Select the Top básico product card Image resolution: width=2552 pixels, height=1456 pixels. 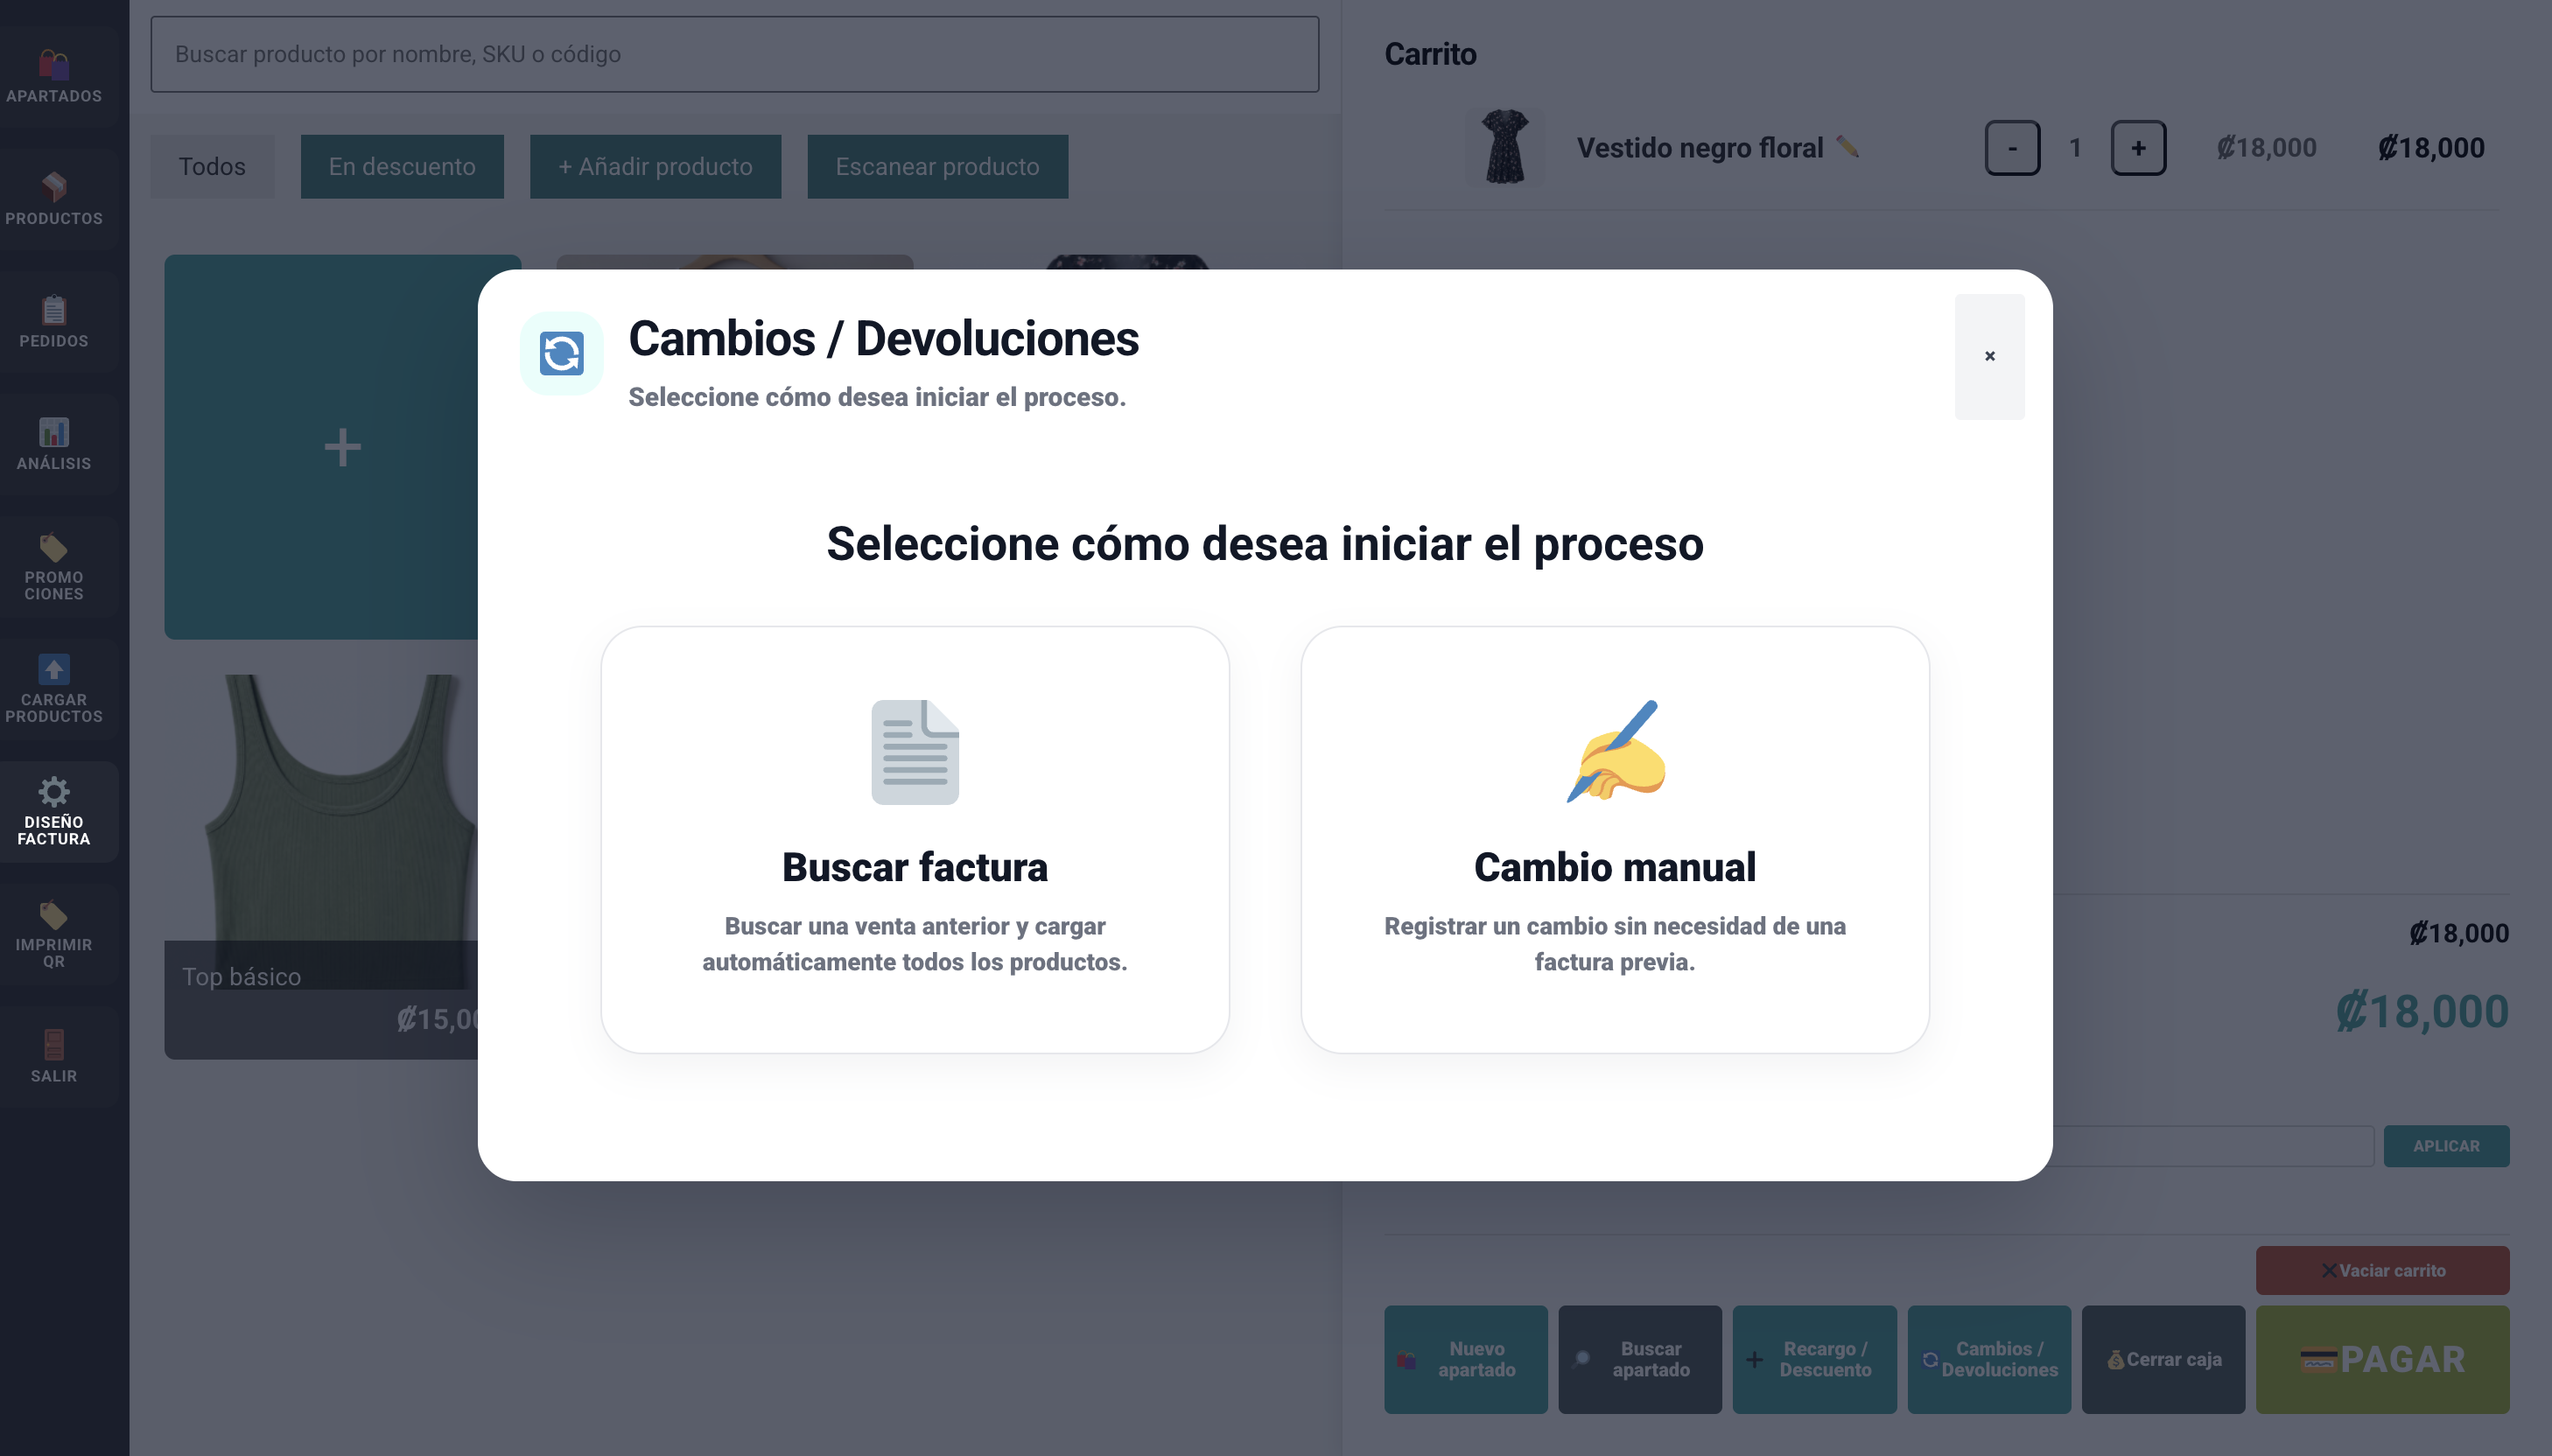click(322, 866)
